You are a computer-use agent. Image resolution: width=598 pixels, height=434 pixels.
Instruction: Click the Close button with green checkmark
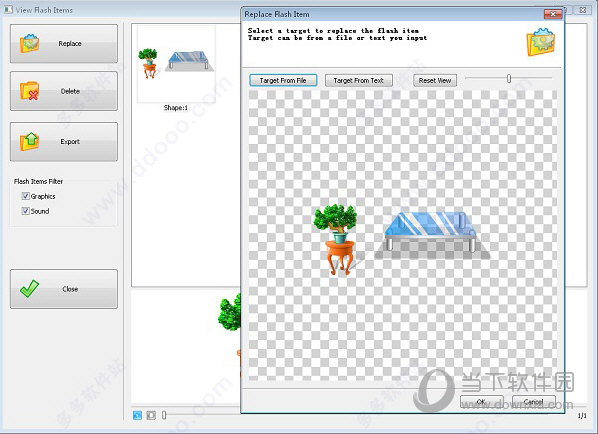click(64, 289)
